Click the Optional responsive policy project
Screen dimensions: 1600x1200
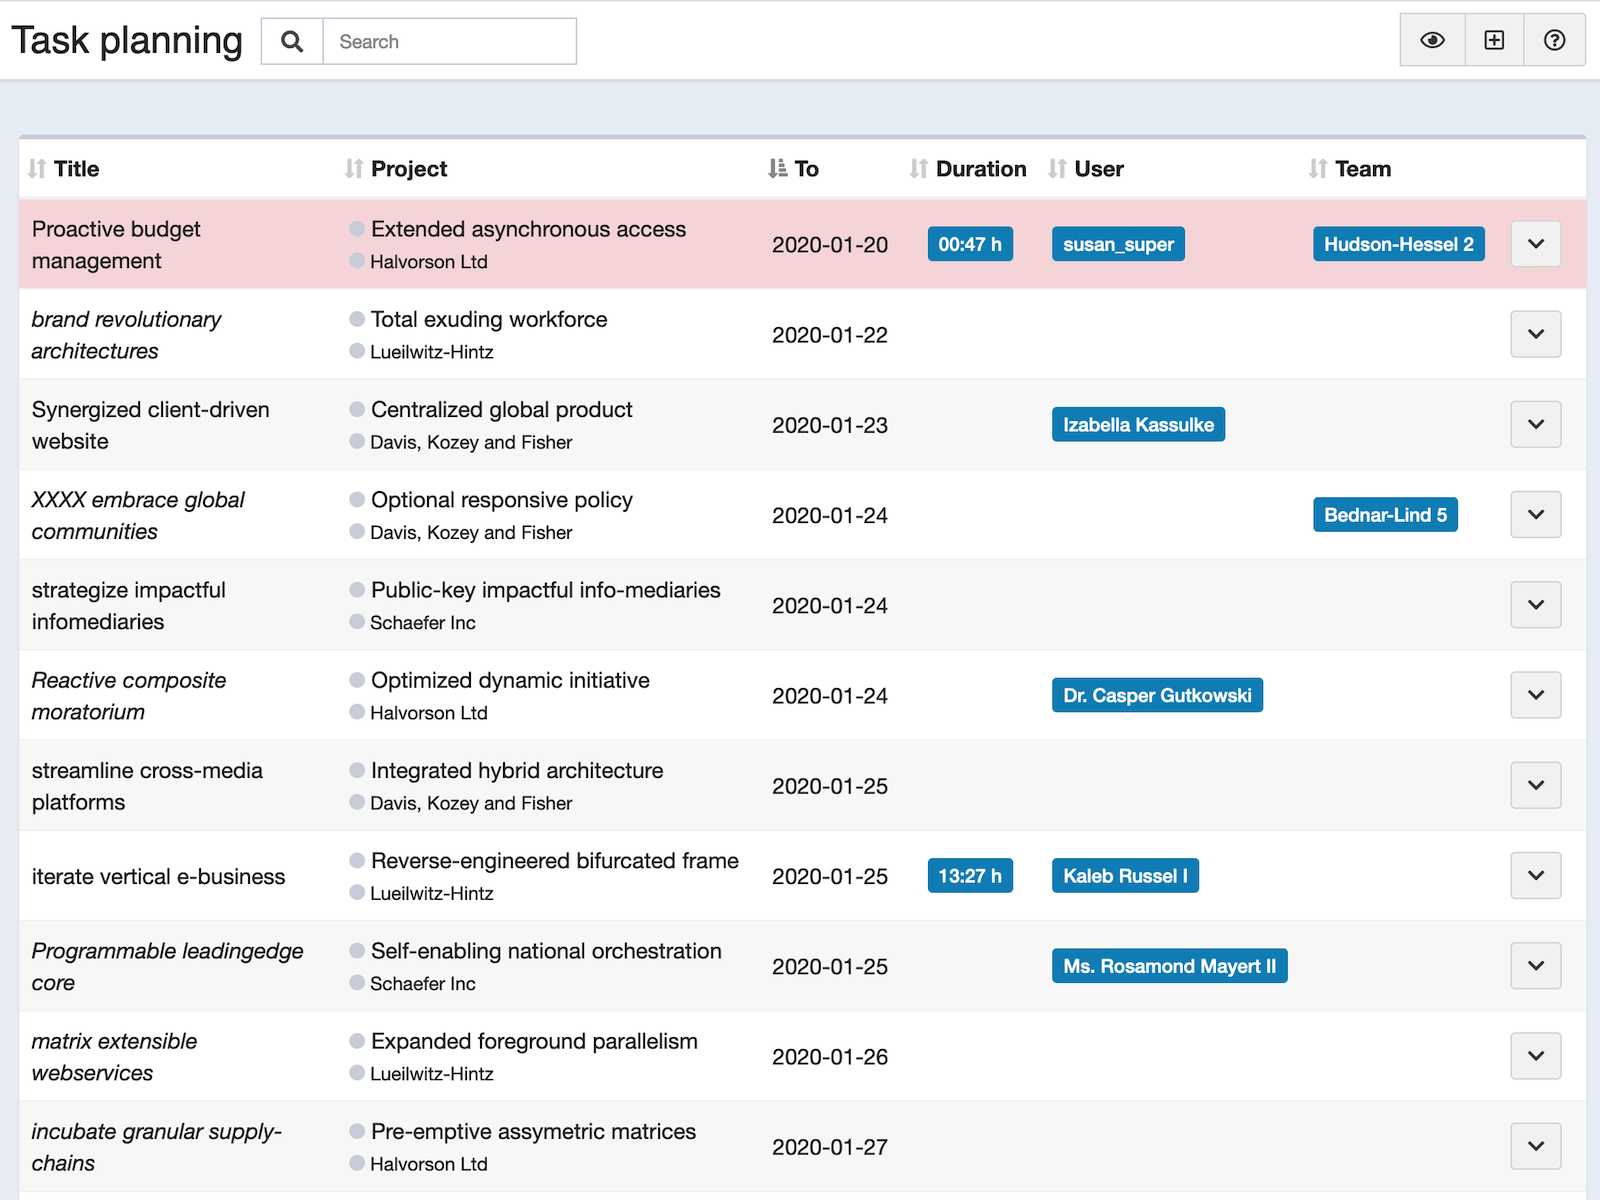pos(502,500)
